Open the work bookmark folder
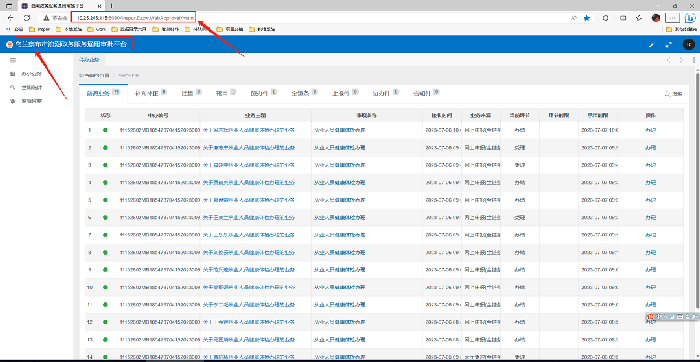 [x=97, y=29]
